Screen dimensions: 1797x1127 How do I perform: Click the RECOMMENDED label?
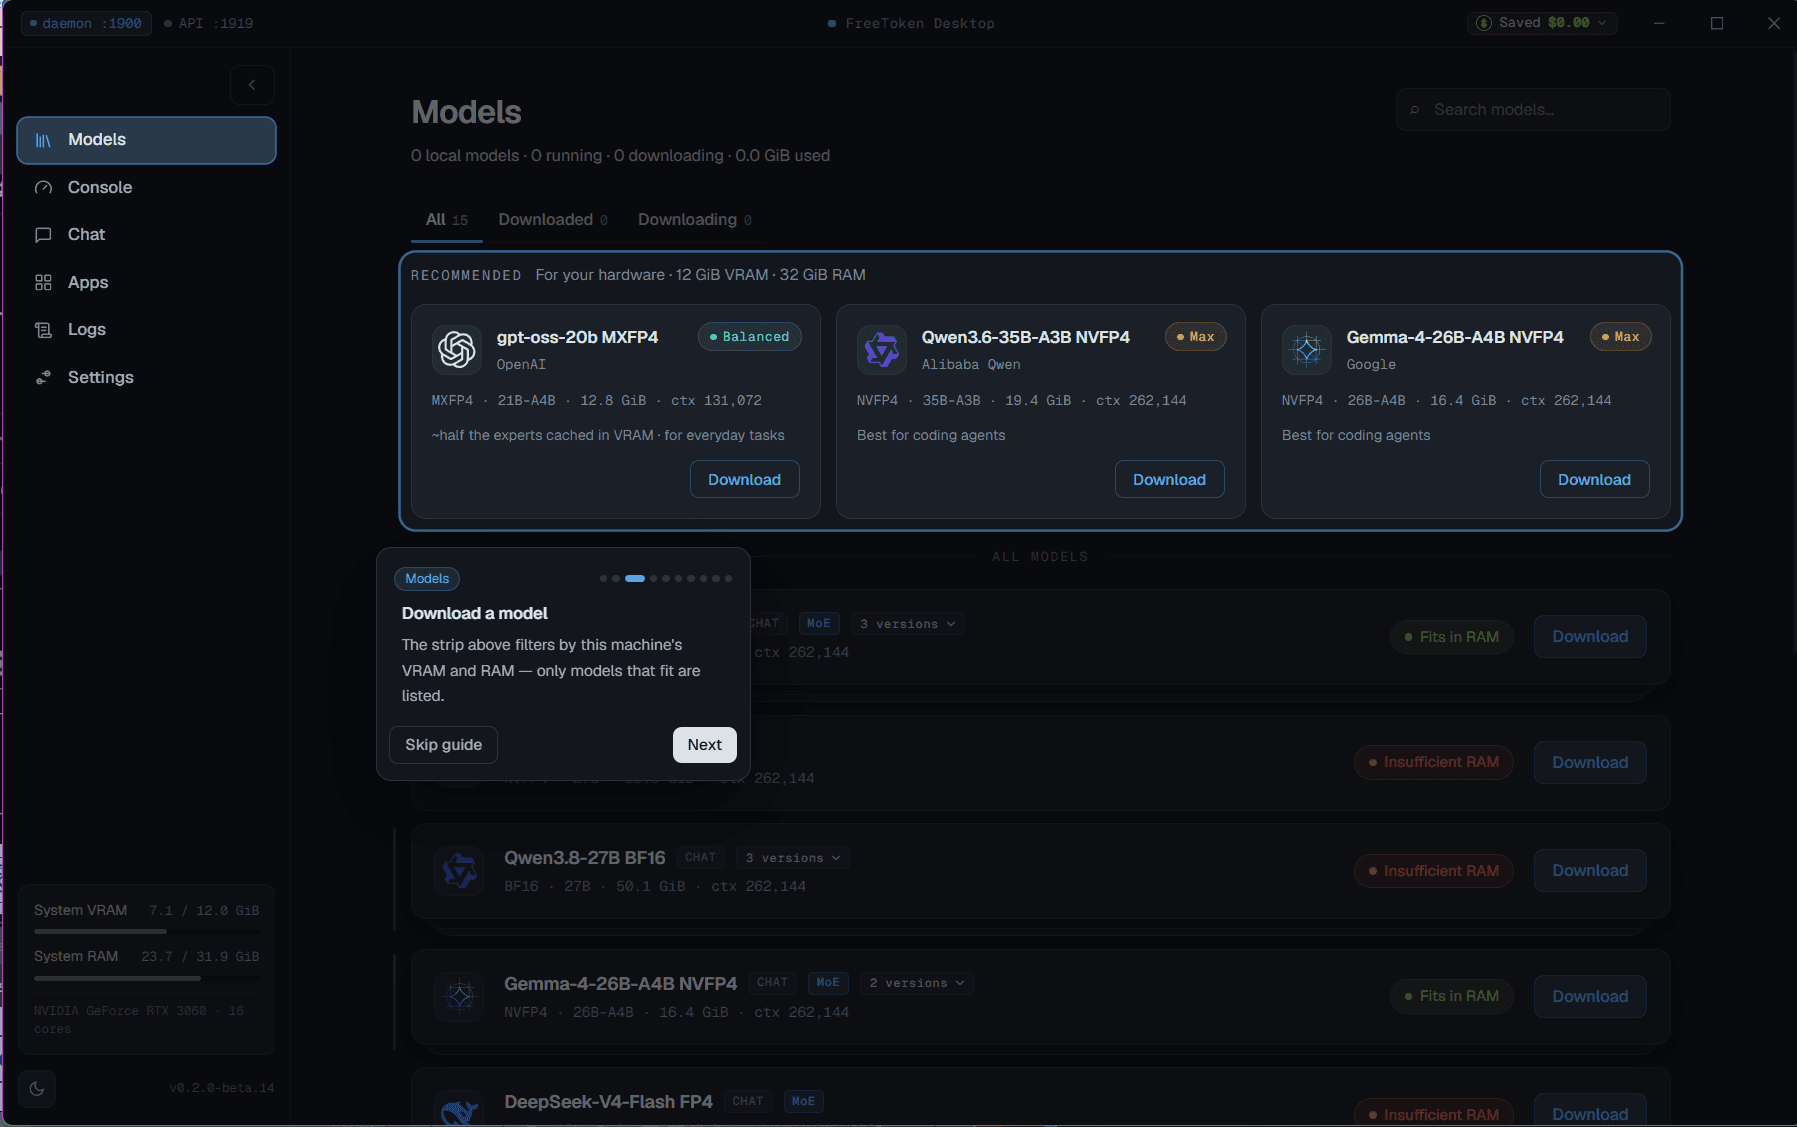pyautogui.click(x=466, y=275)
